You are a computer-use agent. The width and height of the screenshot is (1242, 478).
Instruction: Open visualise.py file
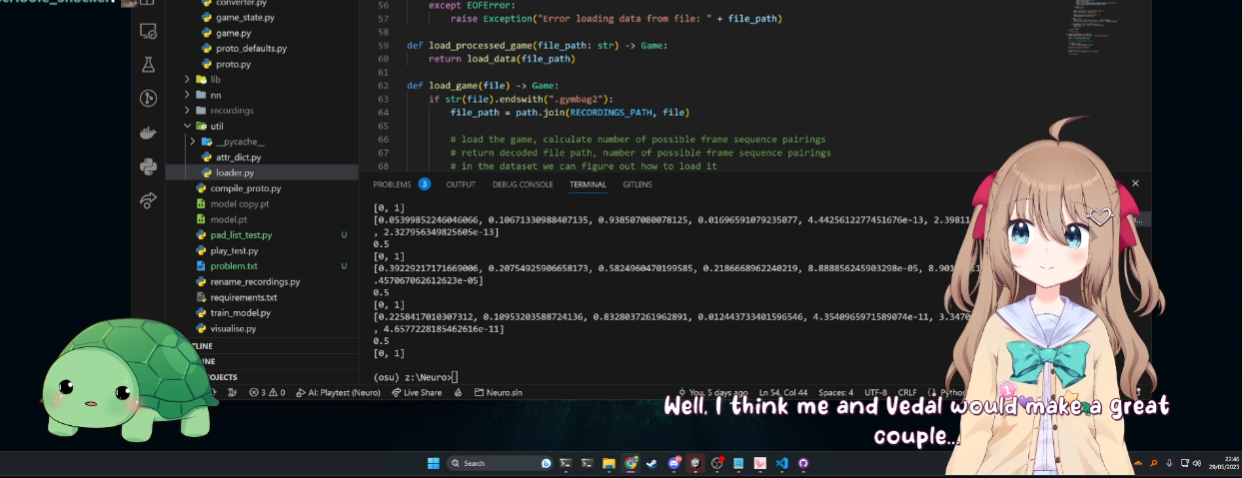pyautogui.click(x=233, y=328)
